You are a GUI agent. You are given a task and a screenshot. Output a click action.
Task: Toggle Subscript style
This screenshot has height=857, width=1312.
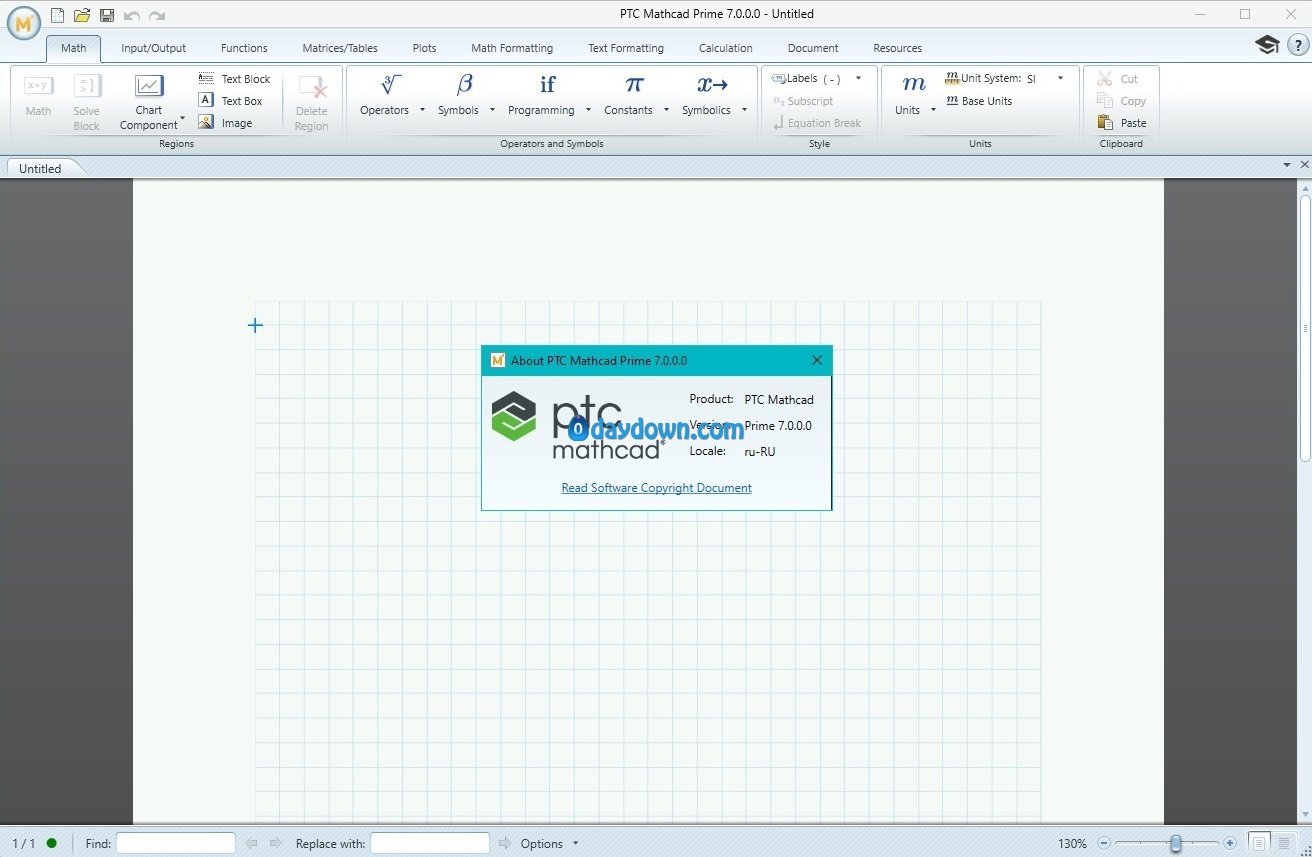tap(803, 101)
